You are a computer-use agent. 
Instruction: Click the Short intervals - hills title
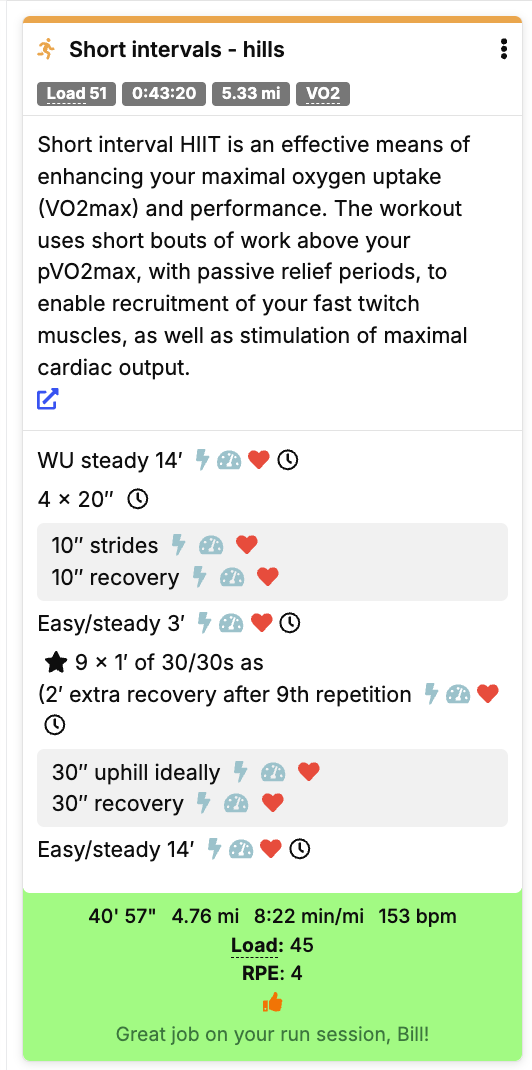[177, 49]
